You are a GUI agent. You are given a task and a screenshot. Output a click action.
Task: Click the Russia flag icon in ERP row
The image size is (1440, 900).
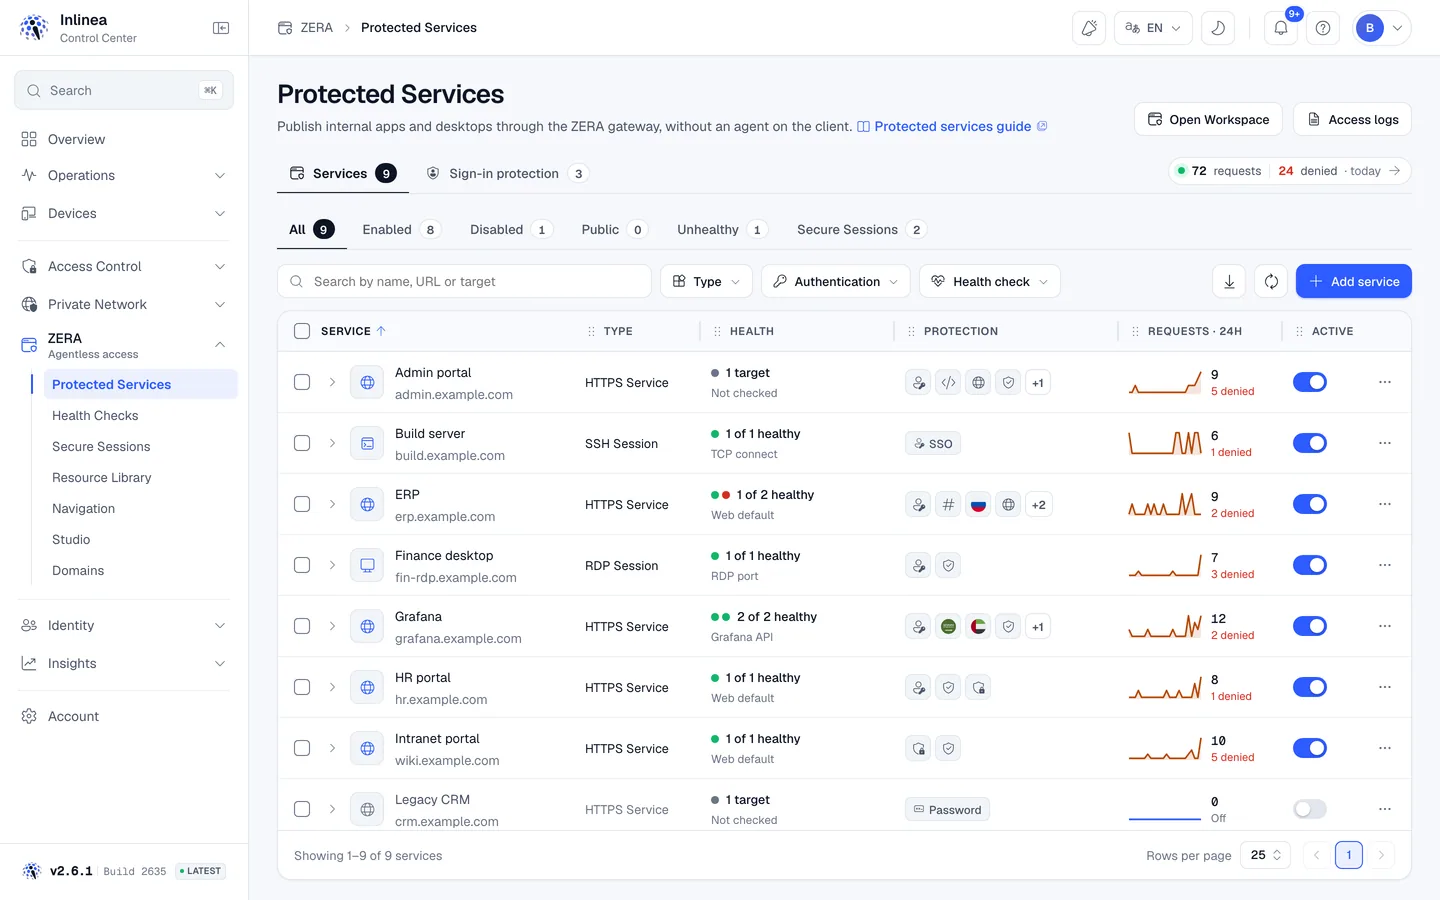click(x=978, y=505)
